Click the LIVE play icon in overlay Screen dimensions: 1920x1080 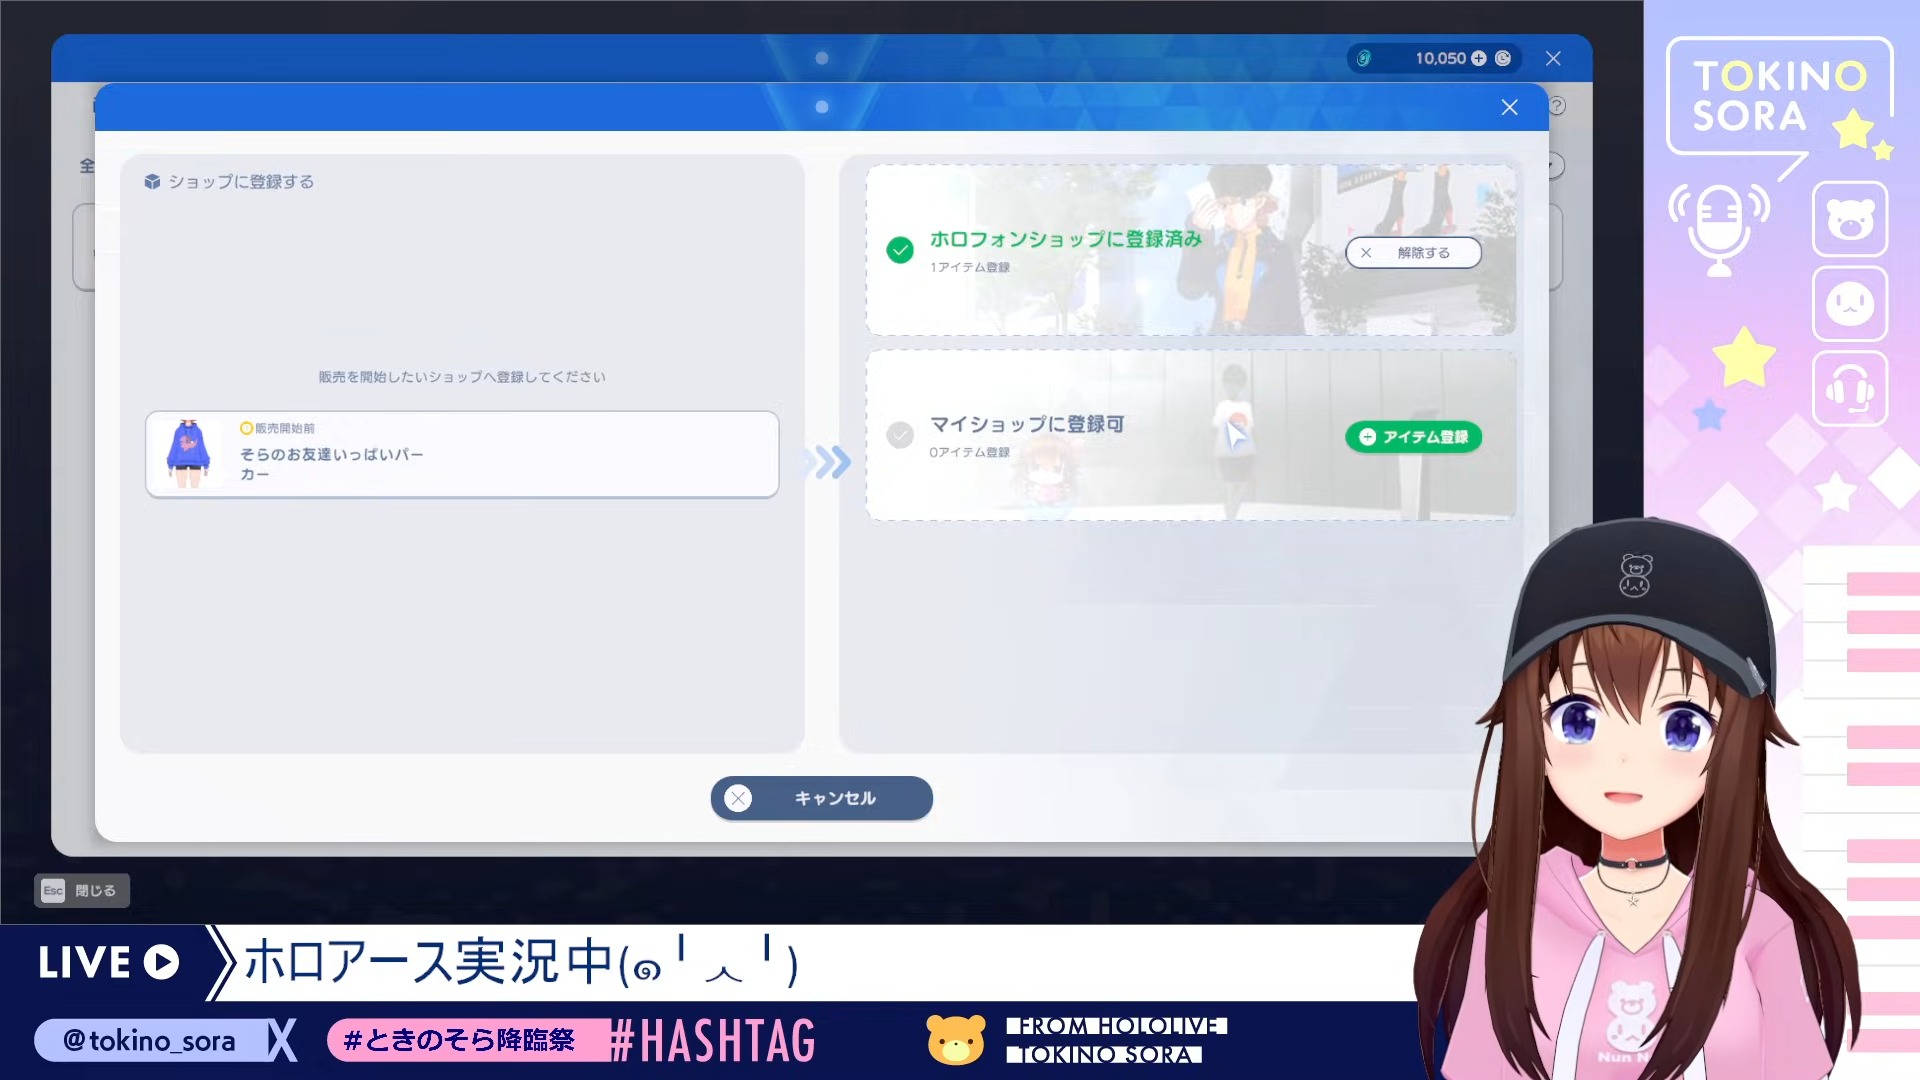tap(161, 962)
